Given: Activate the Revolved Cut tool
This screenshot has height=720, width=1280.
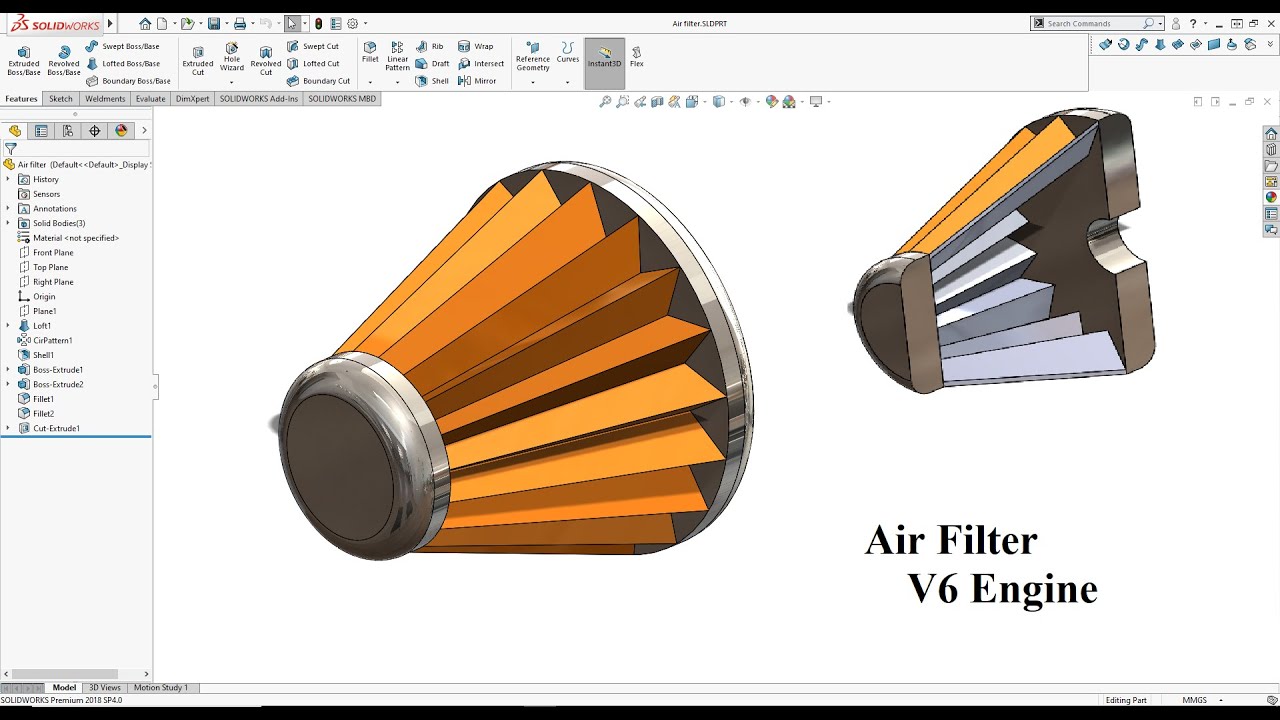Looking at the screenshot, I should tap(266, 60).
